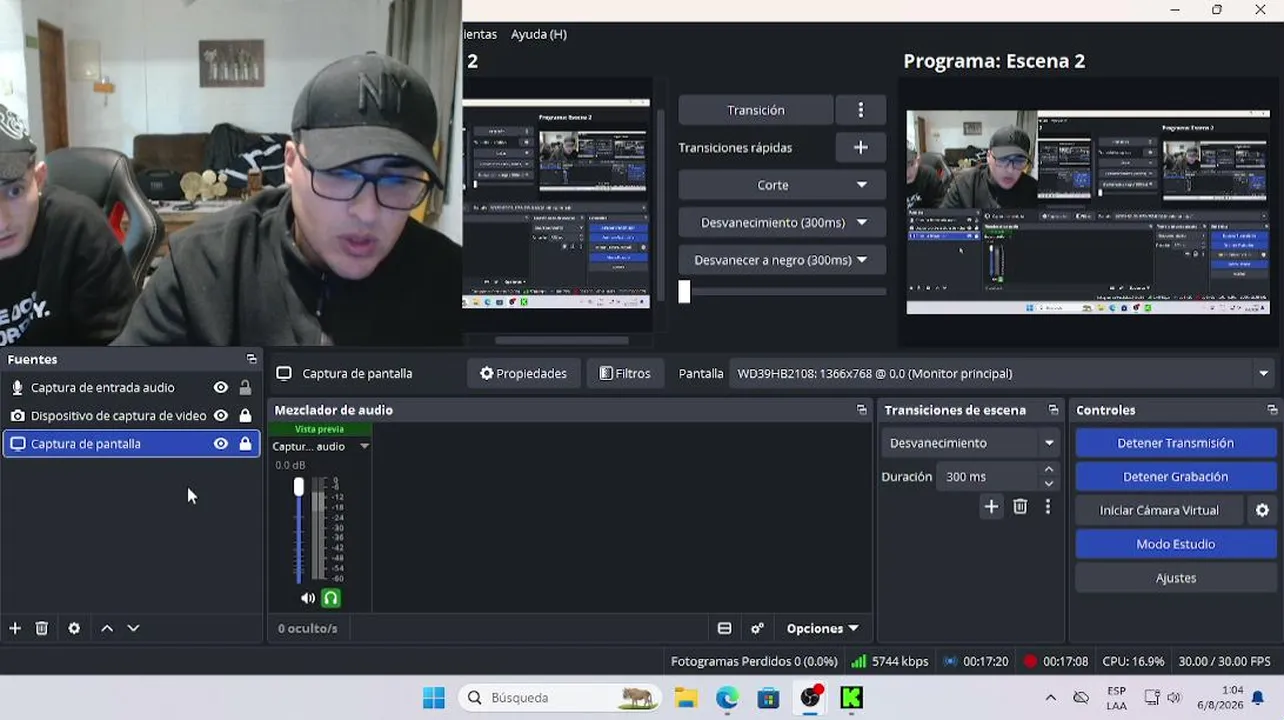Remove selected source with trash icon
This screenshot has width=1284, height=720.
[x=42, y=628]
